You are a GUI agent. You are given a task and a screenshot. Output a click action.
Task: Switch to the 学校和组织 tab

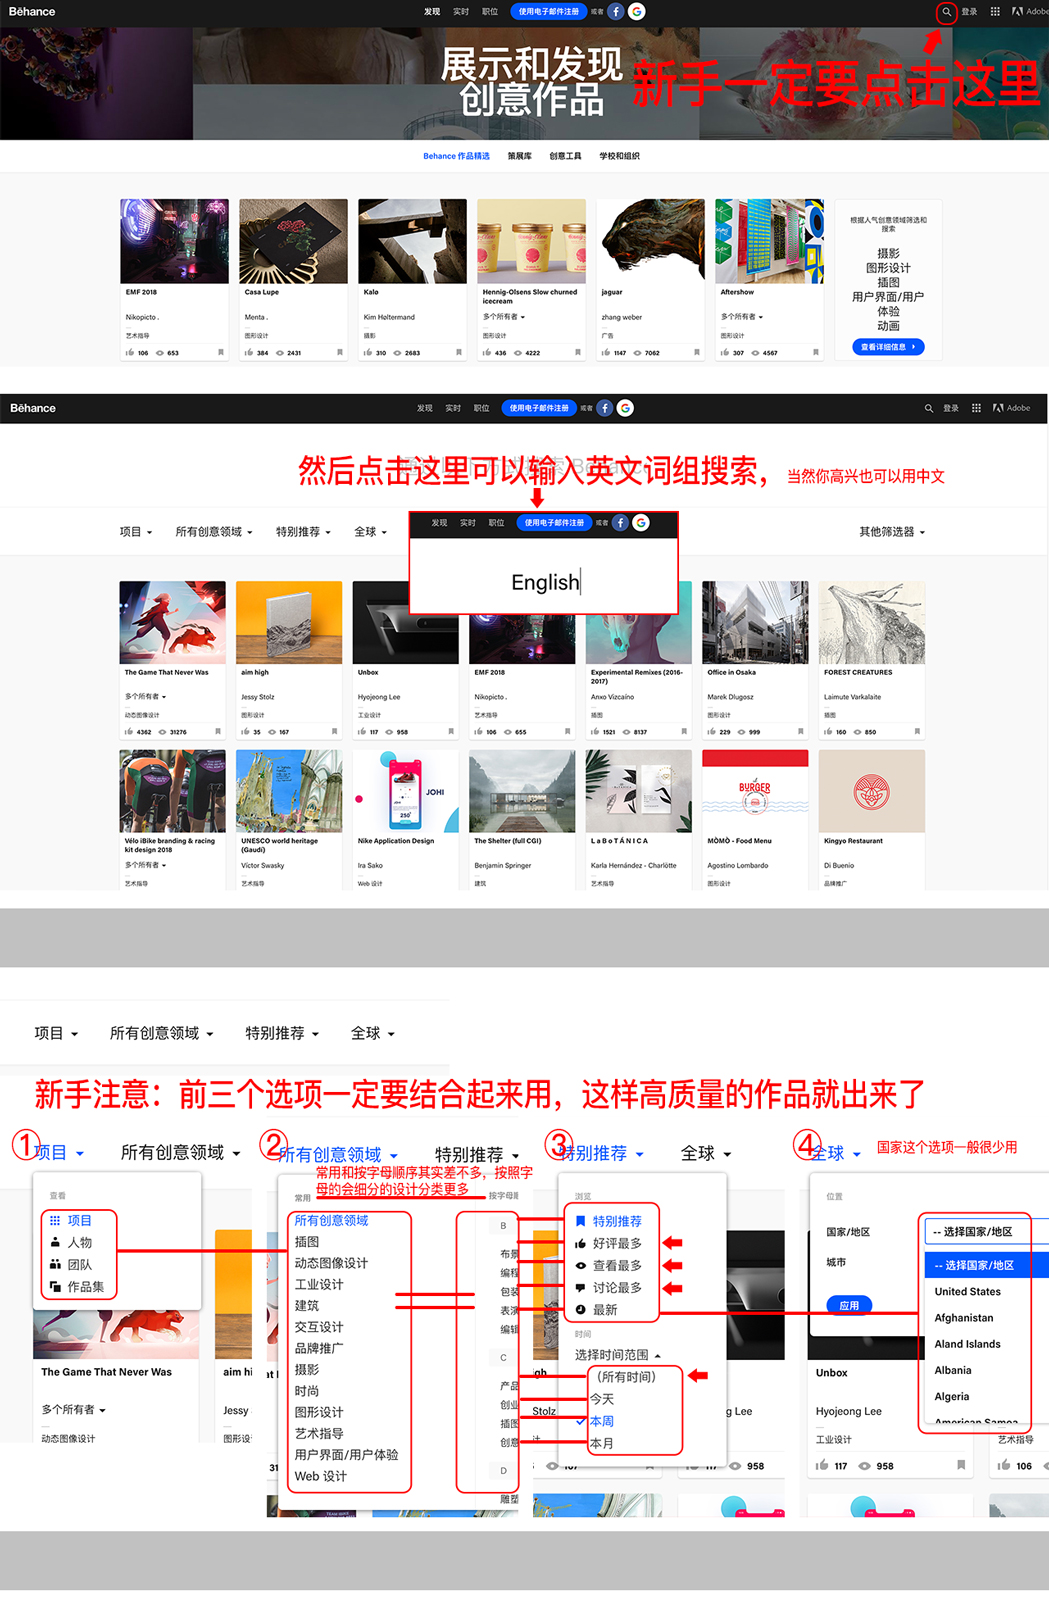pyautogui.click(x=619, y=156)
